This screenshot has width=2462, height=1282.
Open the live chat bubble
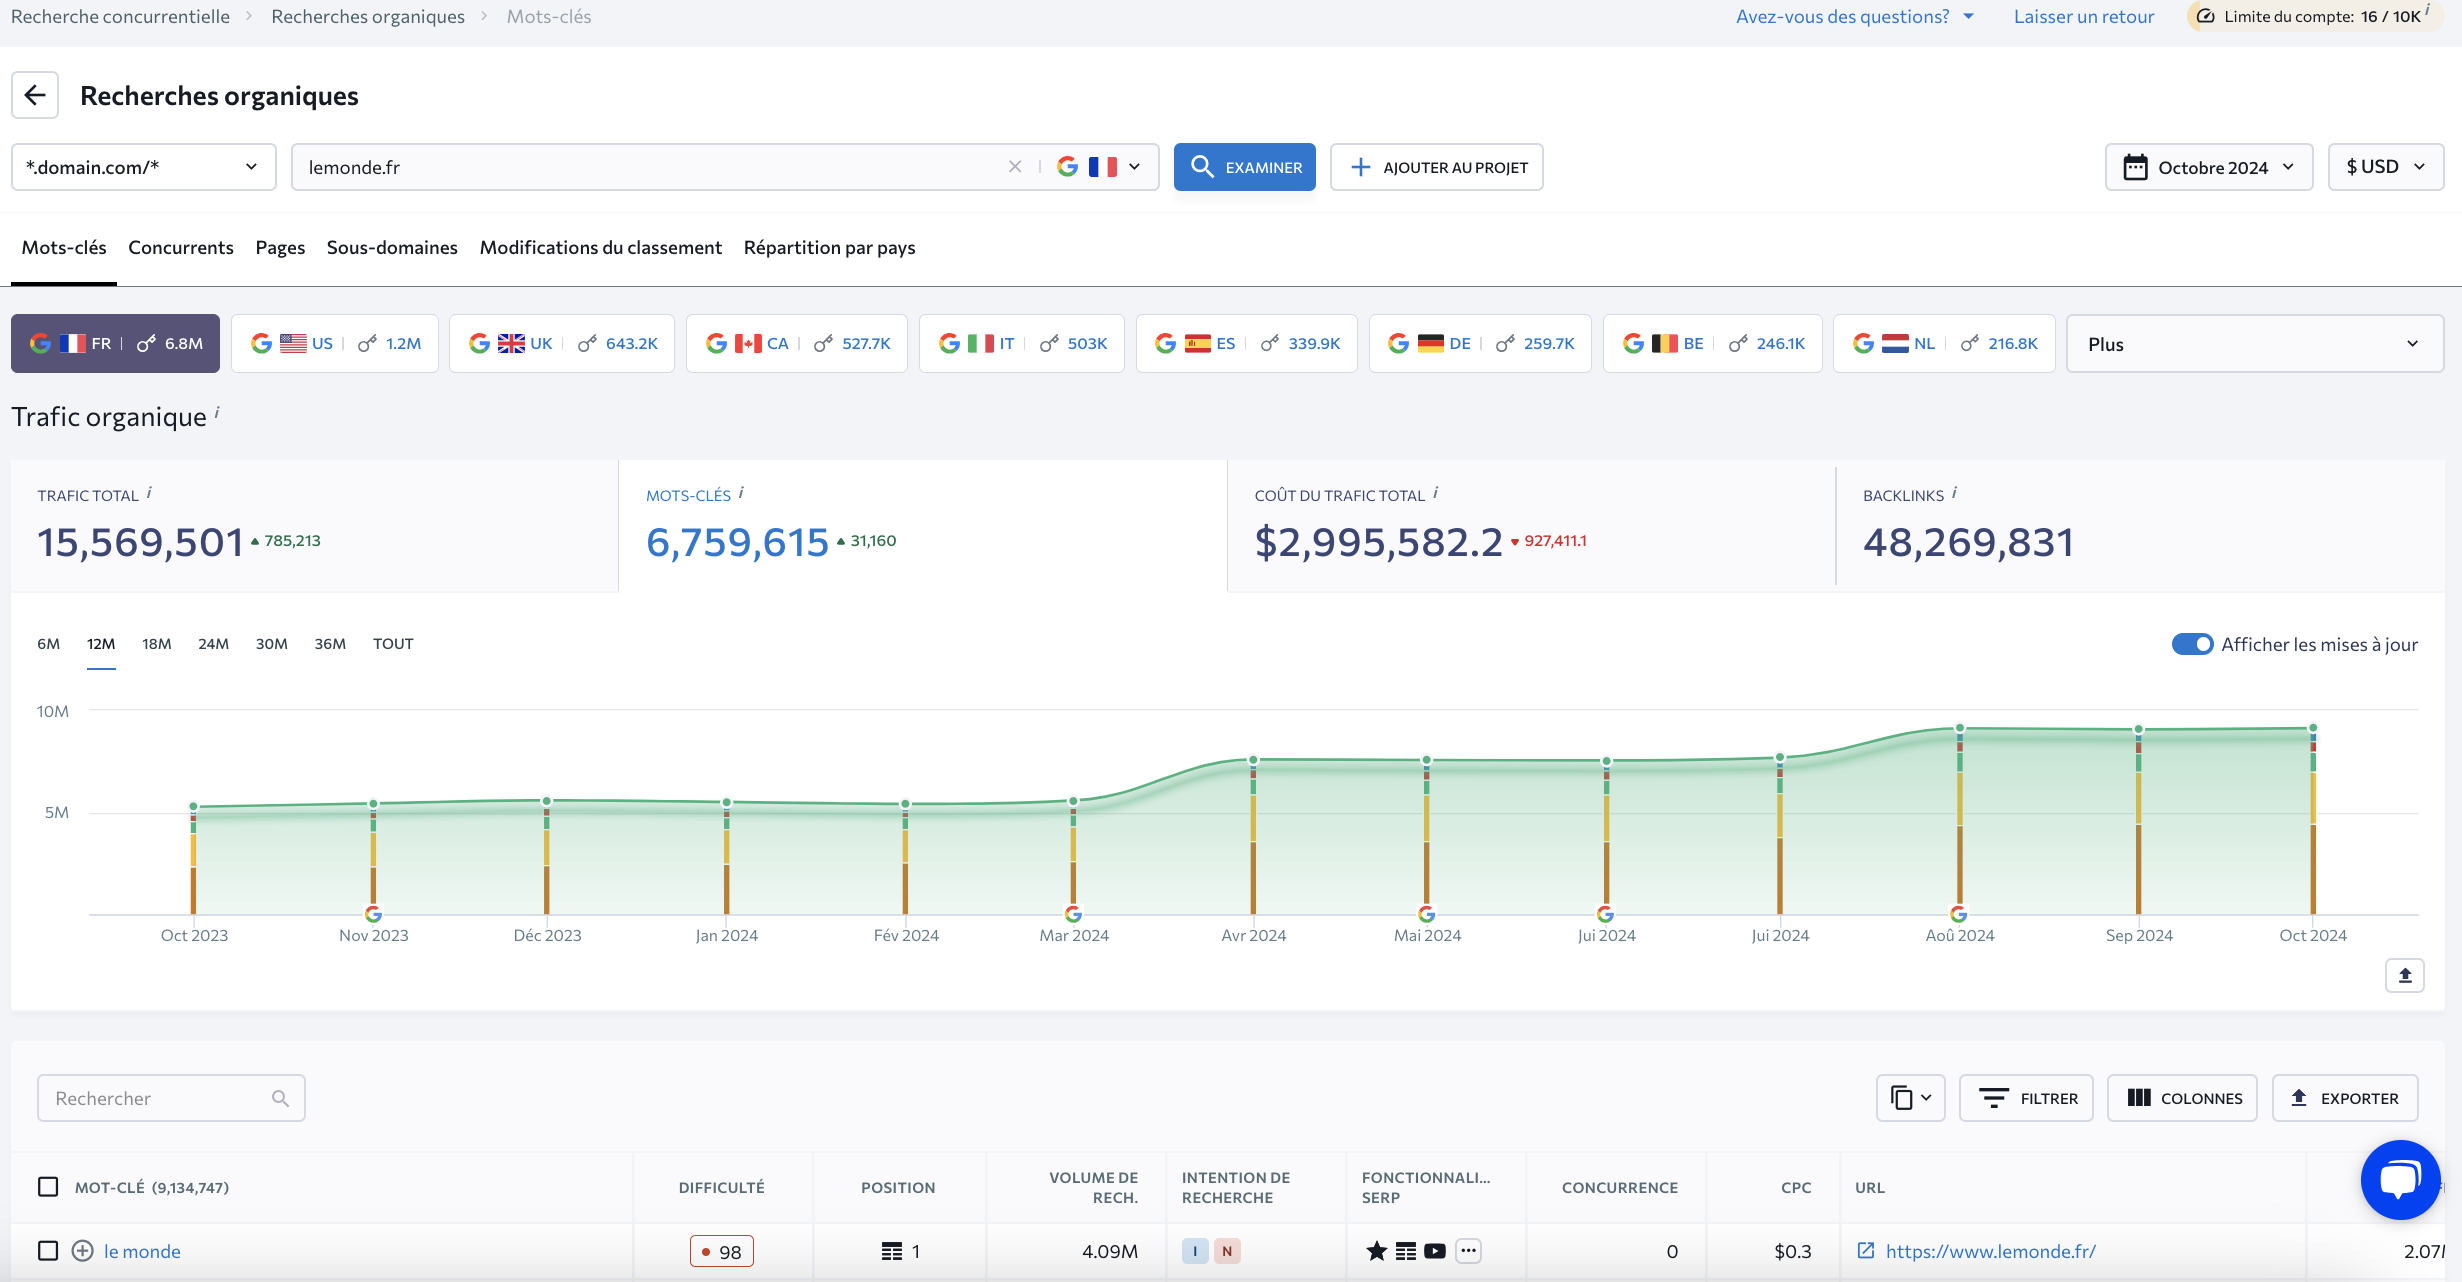(x=2400, y=1180)
